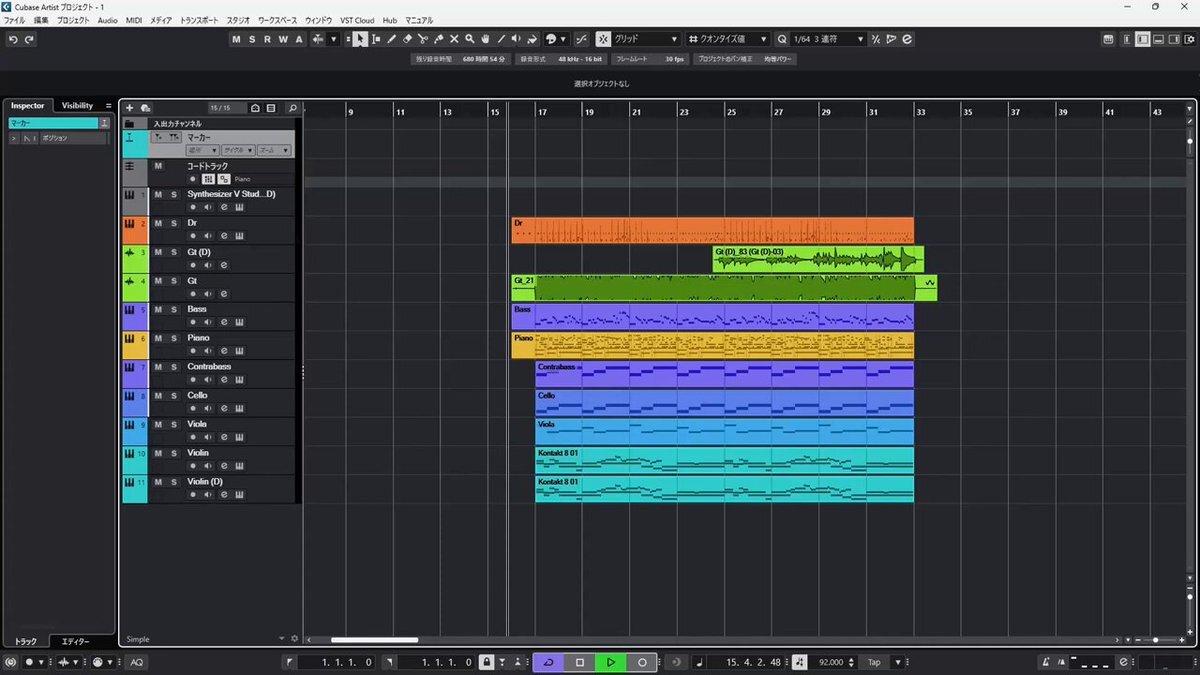Open the Grid snap type dropdown

click(645, 39)
